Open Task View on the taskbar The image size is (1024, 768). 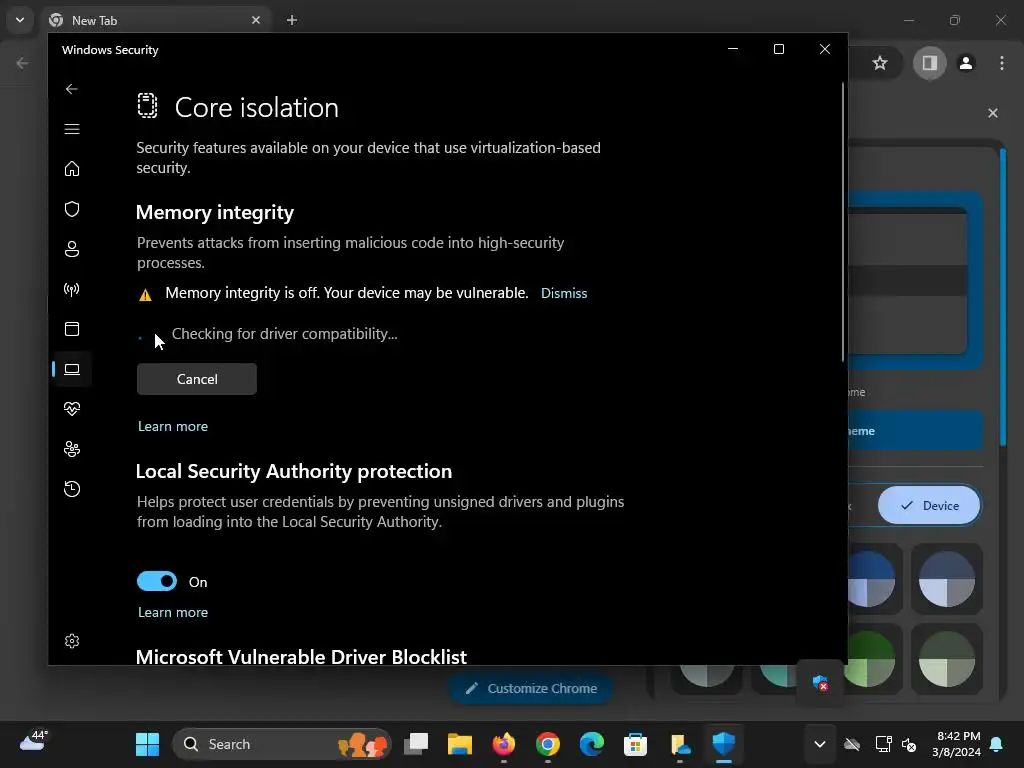coord(416,744)
